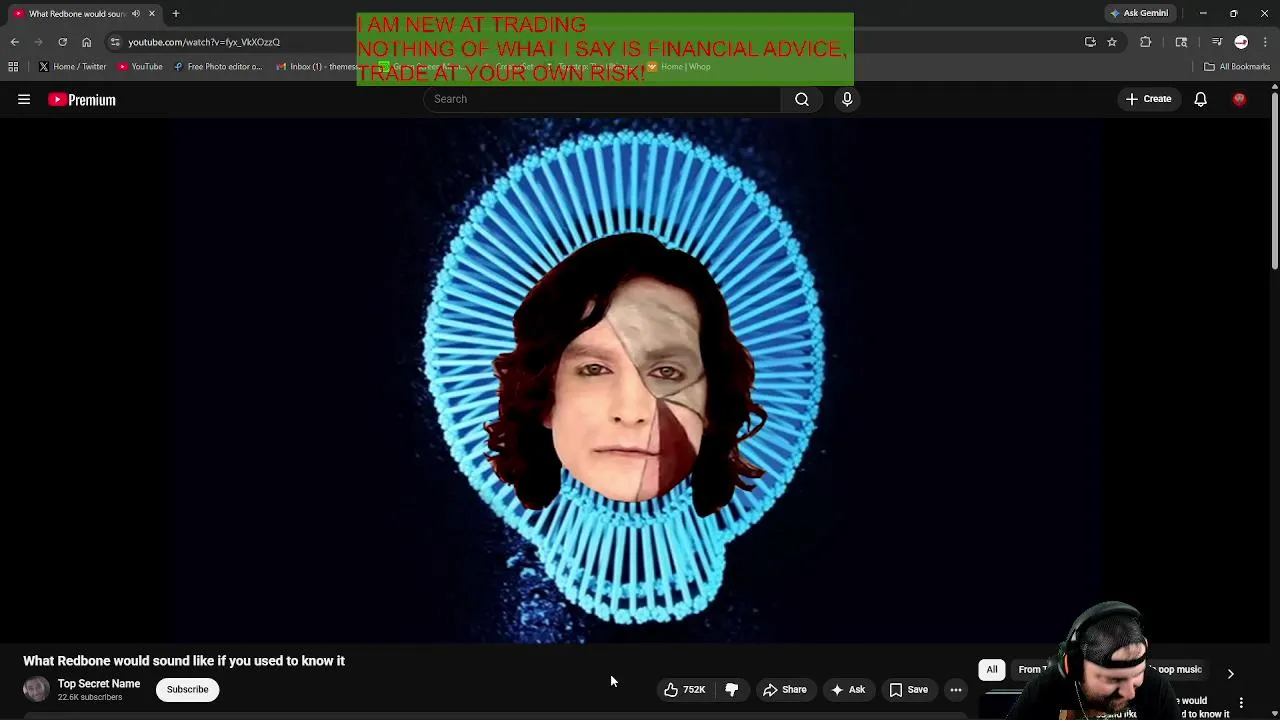Open All Bookmarks folder
Viewport: 1280px width, 720px height.
click(x=1237, y=67)
